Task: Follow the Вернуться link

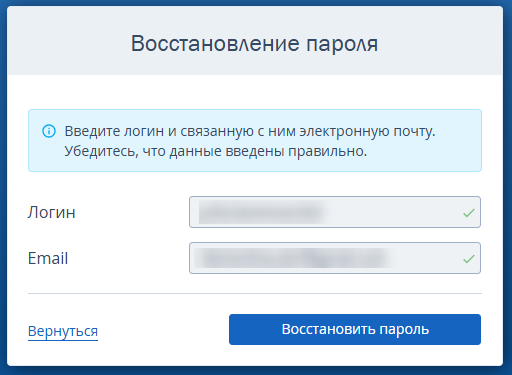Action: [x=63, y=331]
